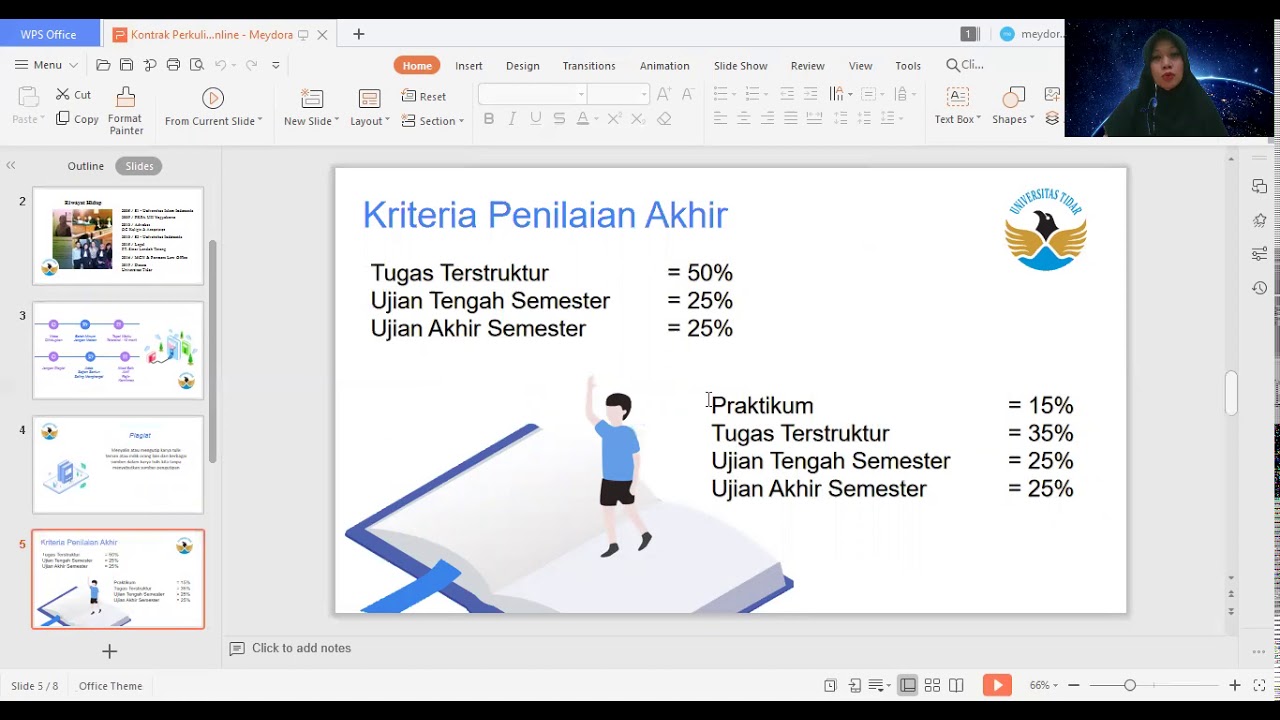Screen dimensions: 1280x720
Task: Click the Print icon in quick access bar
Action: pos(173,65)
